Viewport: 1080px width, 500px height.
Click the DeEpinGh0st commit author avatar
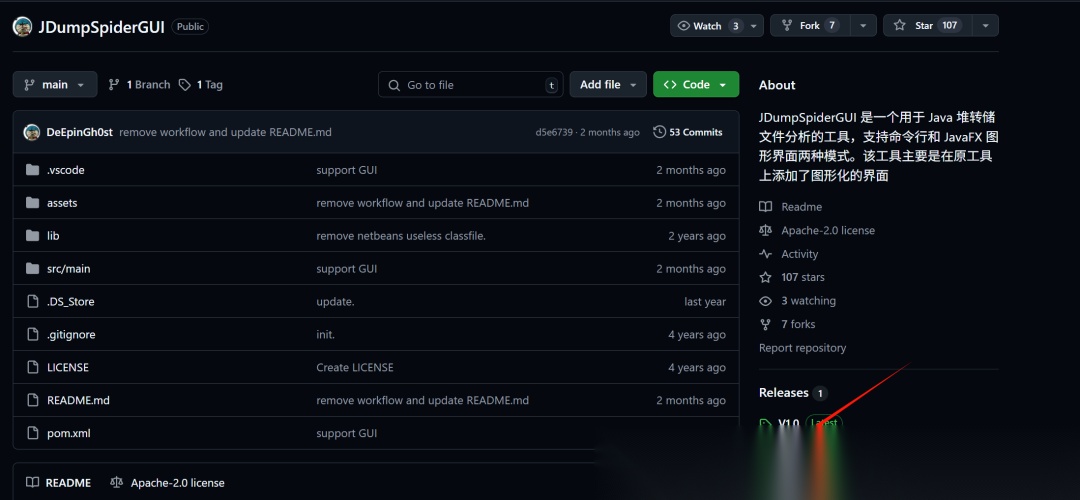point(32,132)
